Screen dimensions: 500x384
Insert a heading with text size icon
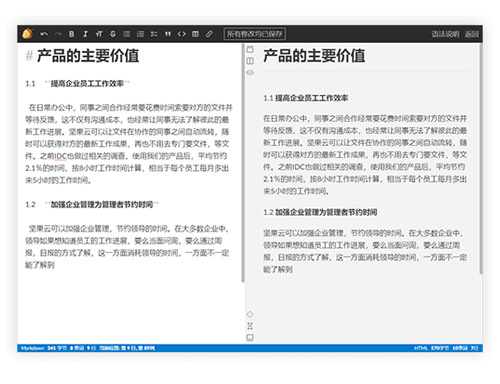(99, 34)
